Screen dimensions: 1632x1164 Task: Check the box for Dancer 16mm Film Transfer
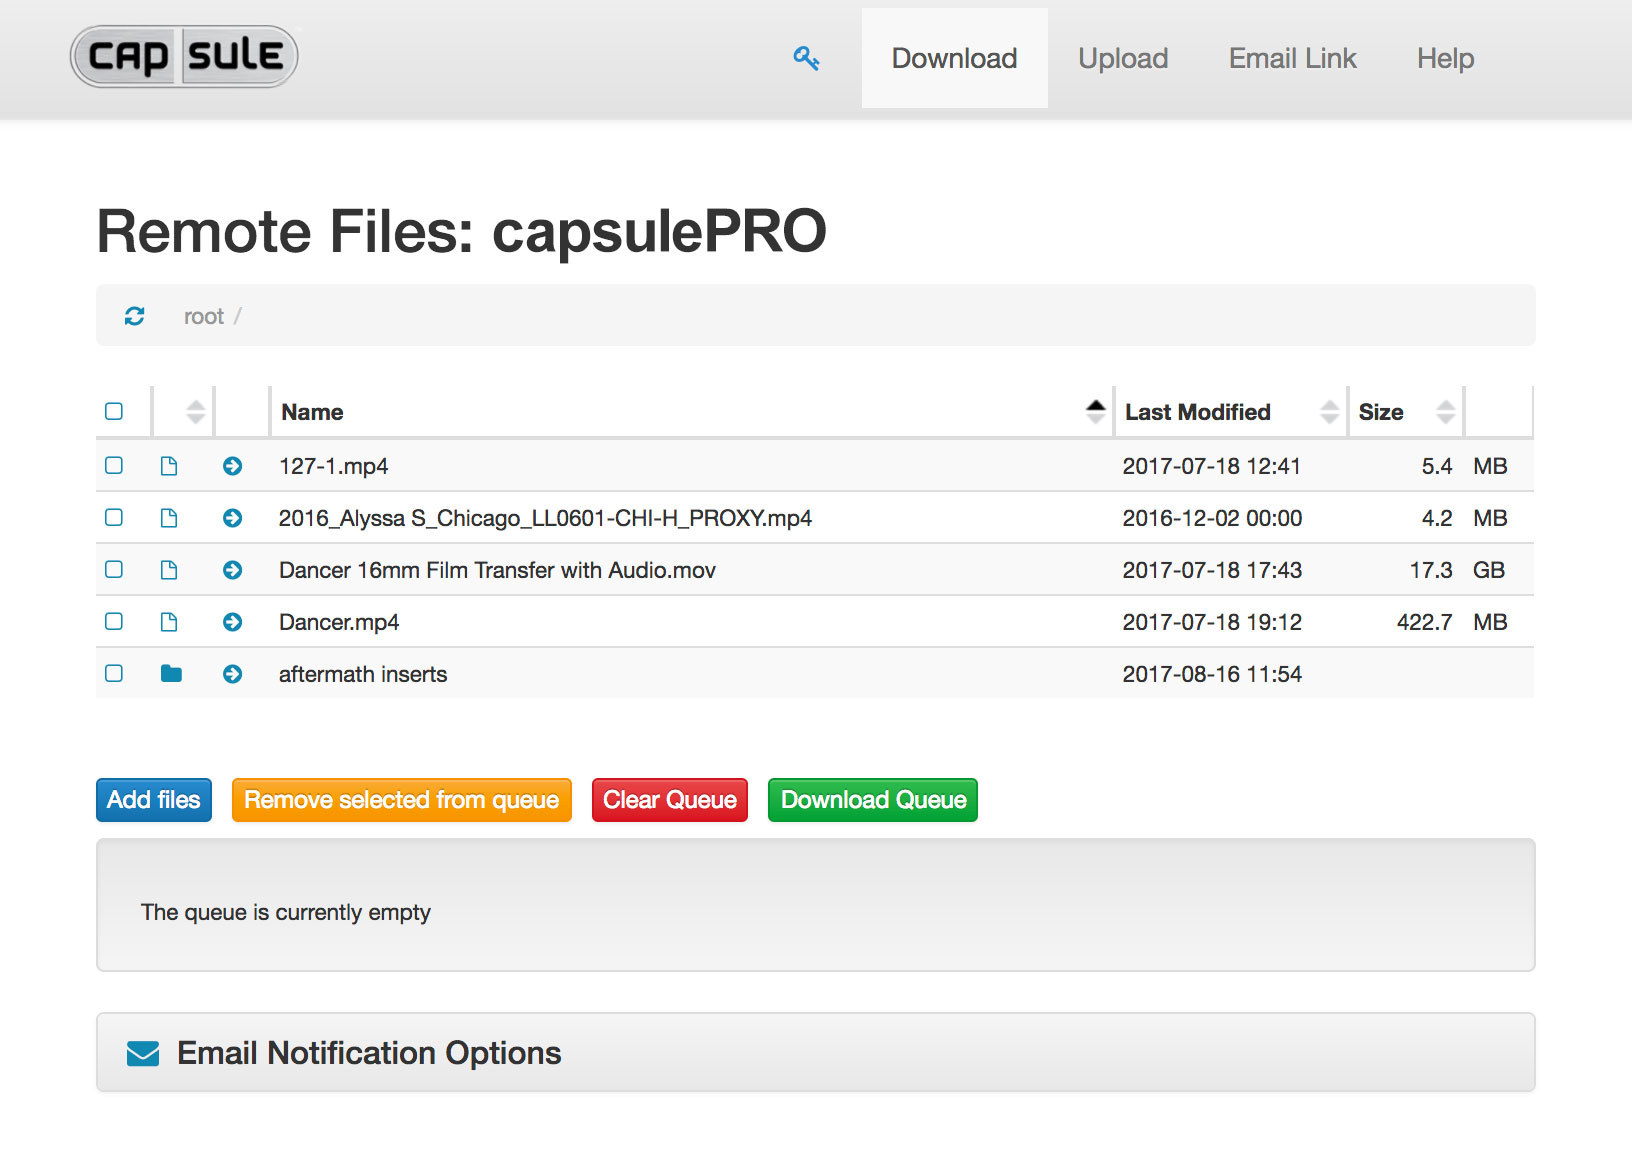pos(114,569)
